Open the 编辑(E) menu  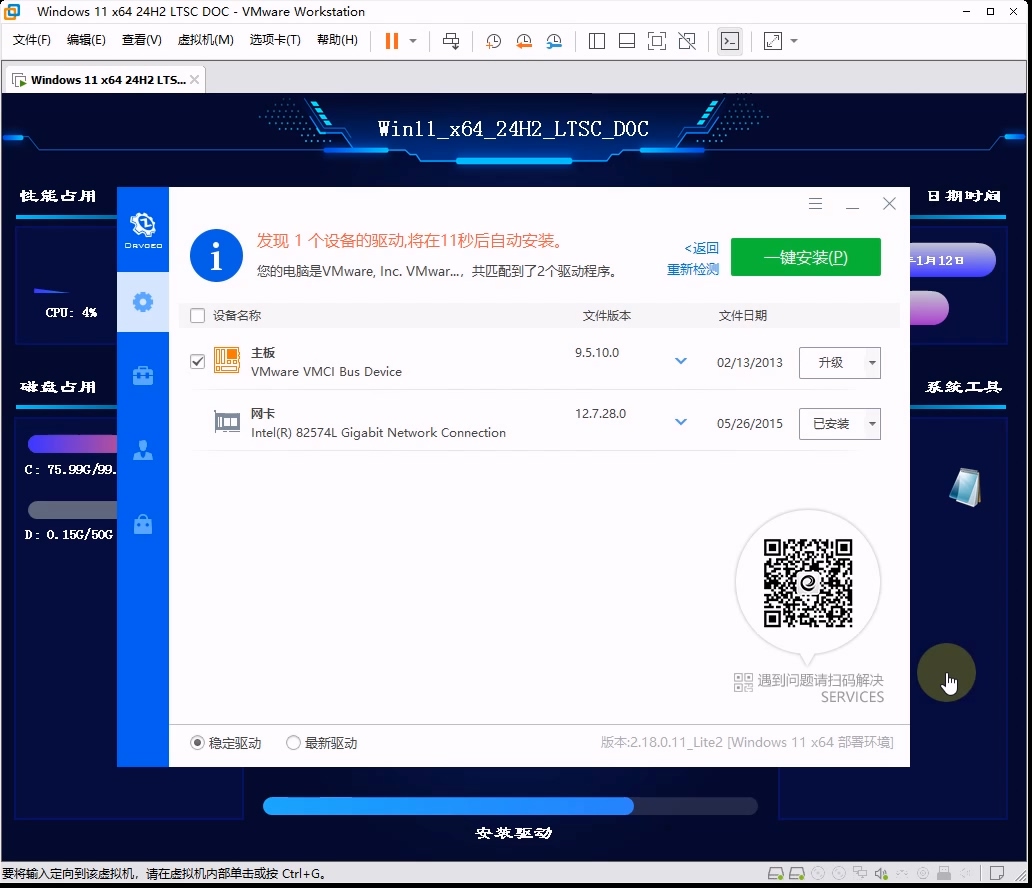[x=86, y=40]
